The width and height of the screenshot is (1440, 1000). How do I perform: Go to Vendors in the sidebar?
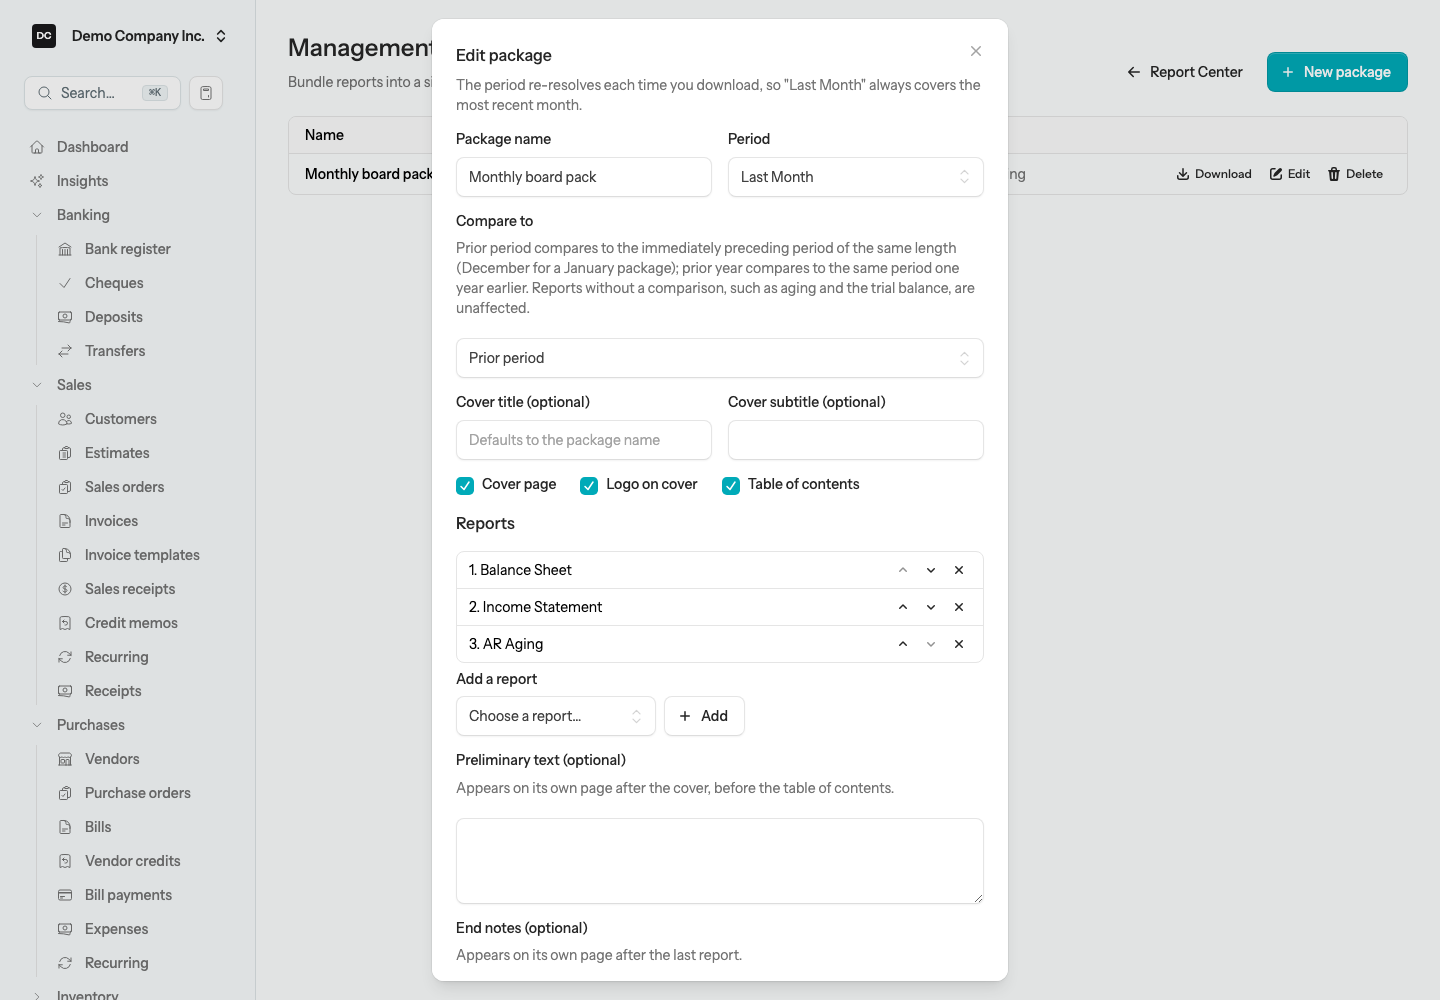point(112,759)
